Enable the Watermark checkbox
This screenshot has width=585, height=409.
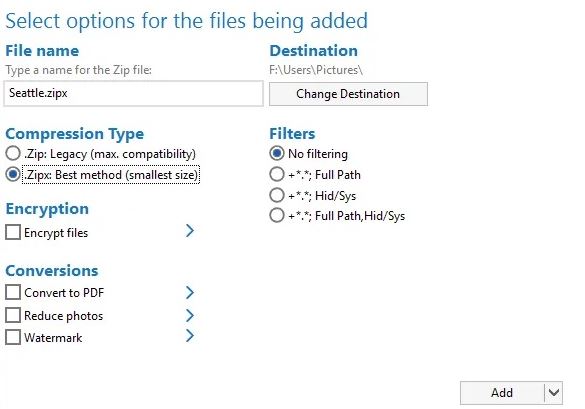[13, 337]
